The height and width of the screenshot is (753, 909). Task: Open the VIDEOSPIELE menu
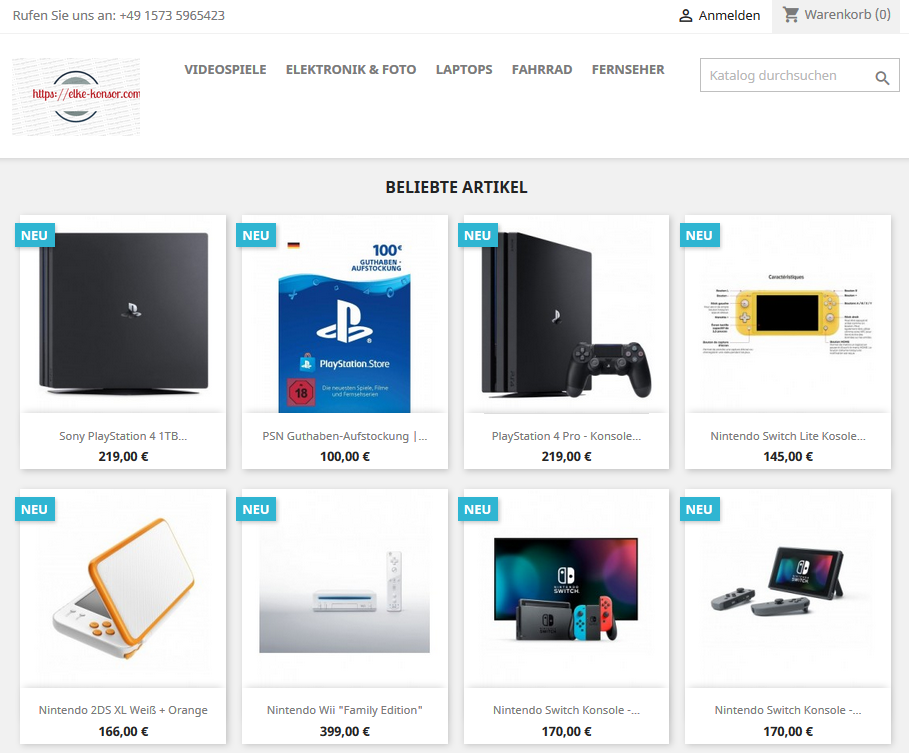(x=226, y=70)
